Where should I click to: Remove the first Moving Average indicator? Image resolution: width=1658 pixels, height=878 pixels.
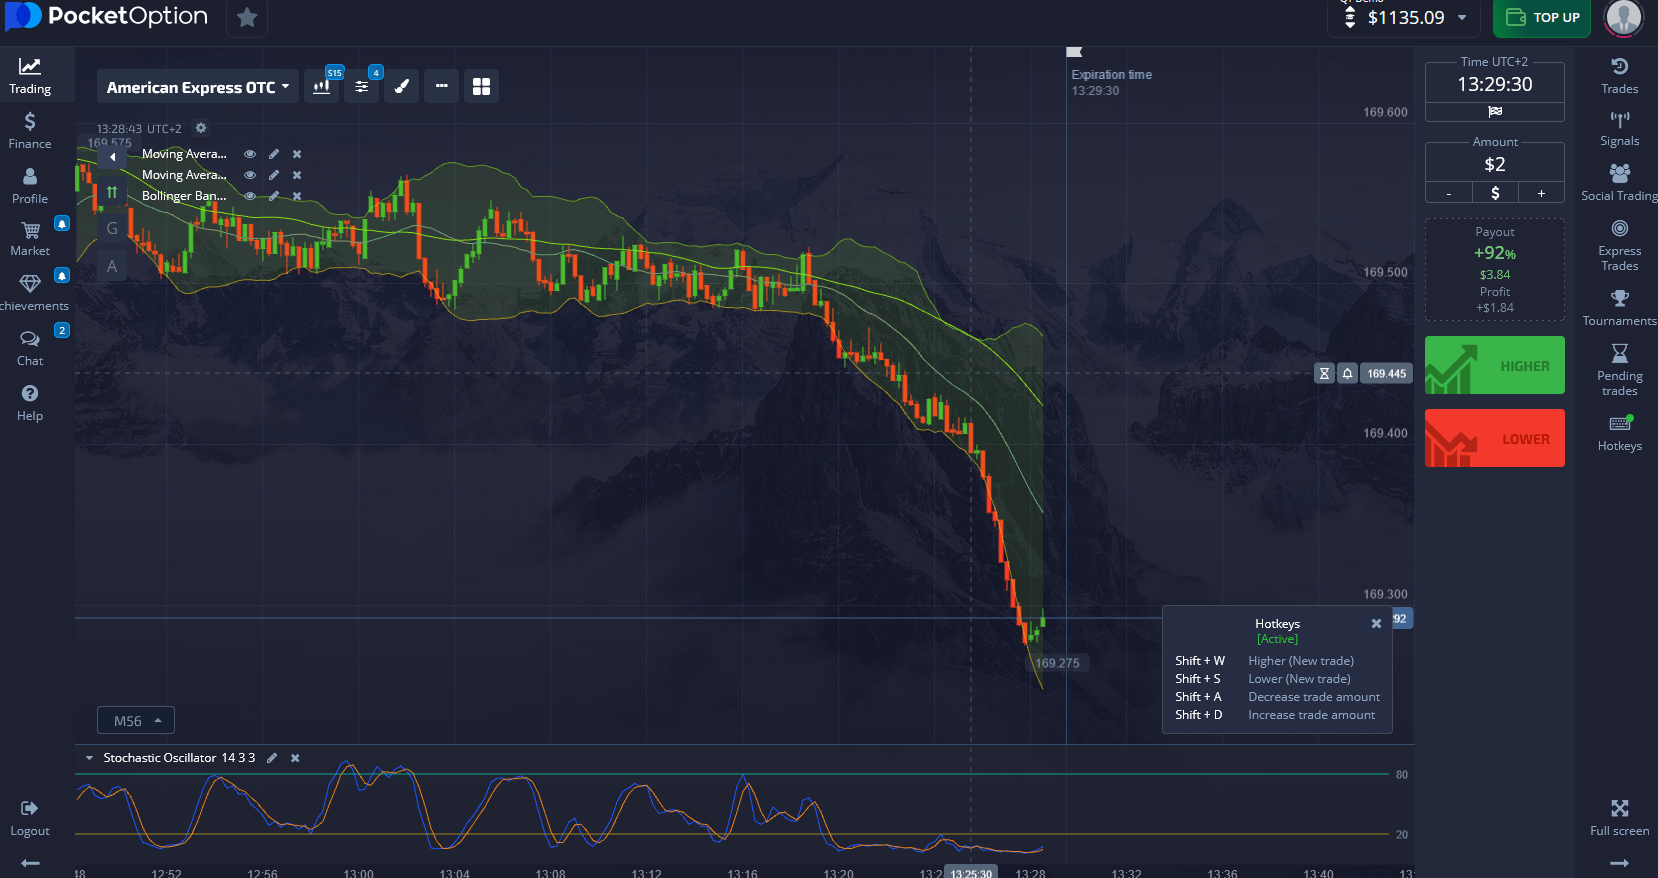point(297,154)
